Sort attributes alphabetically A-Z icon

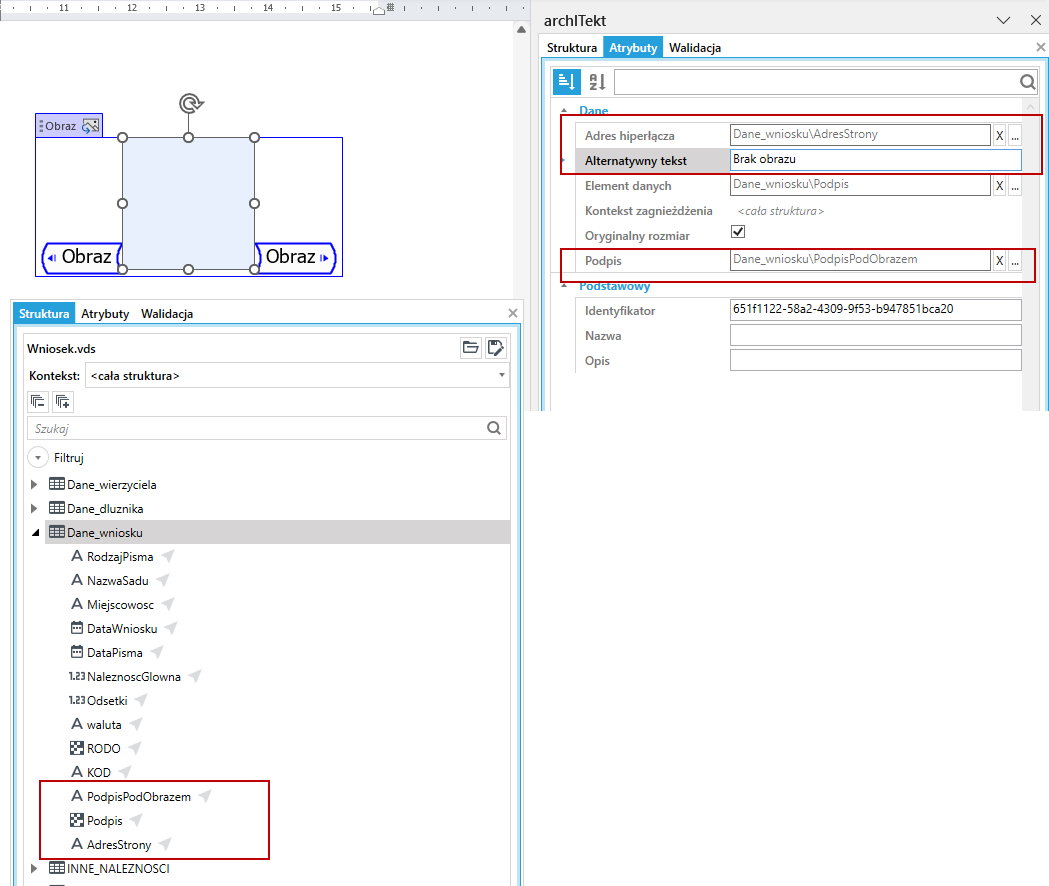click(597, 82)
